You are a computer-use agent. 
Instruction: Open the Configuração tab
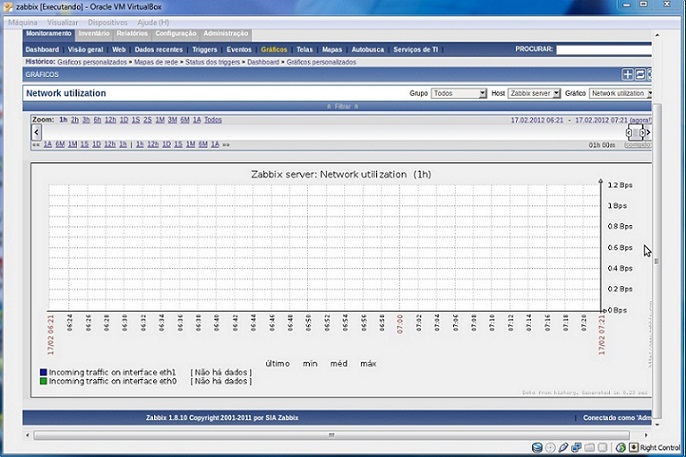click(x=175, y=34)
